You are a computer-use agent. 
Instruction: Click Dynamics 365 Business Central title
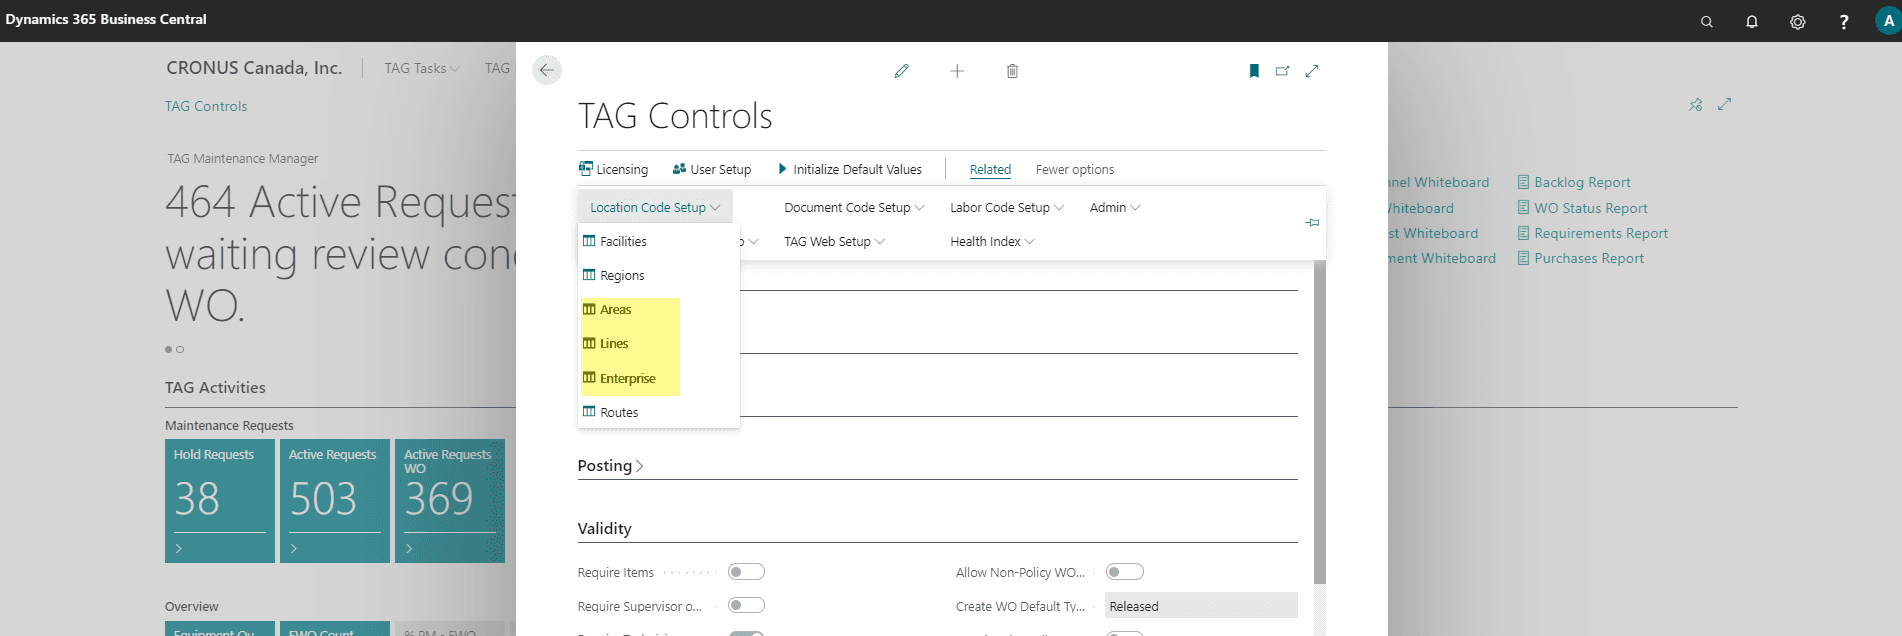[x=106, y=19]
